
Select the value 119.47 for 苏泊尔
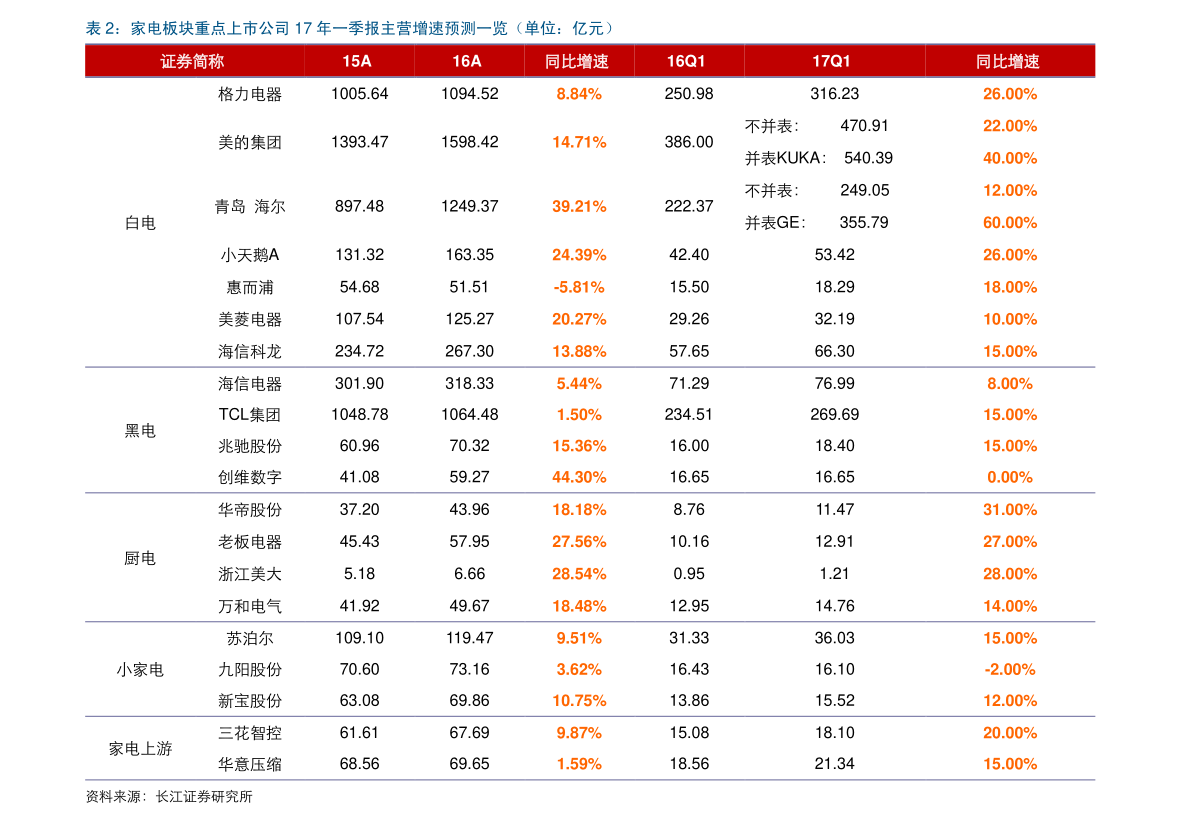pyautogui.click(x=469, y=639)
